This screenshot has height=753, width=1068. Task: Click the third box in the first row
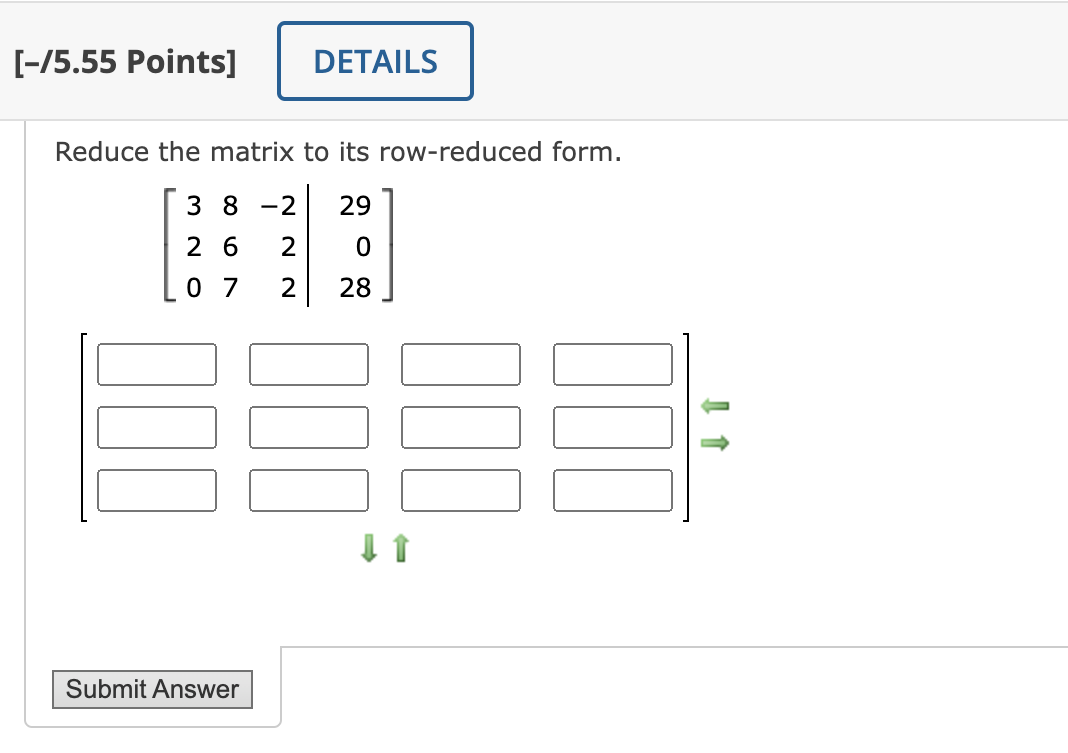coord(460,364)
